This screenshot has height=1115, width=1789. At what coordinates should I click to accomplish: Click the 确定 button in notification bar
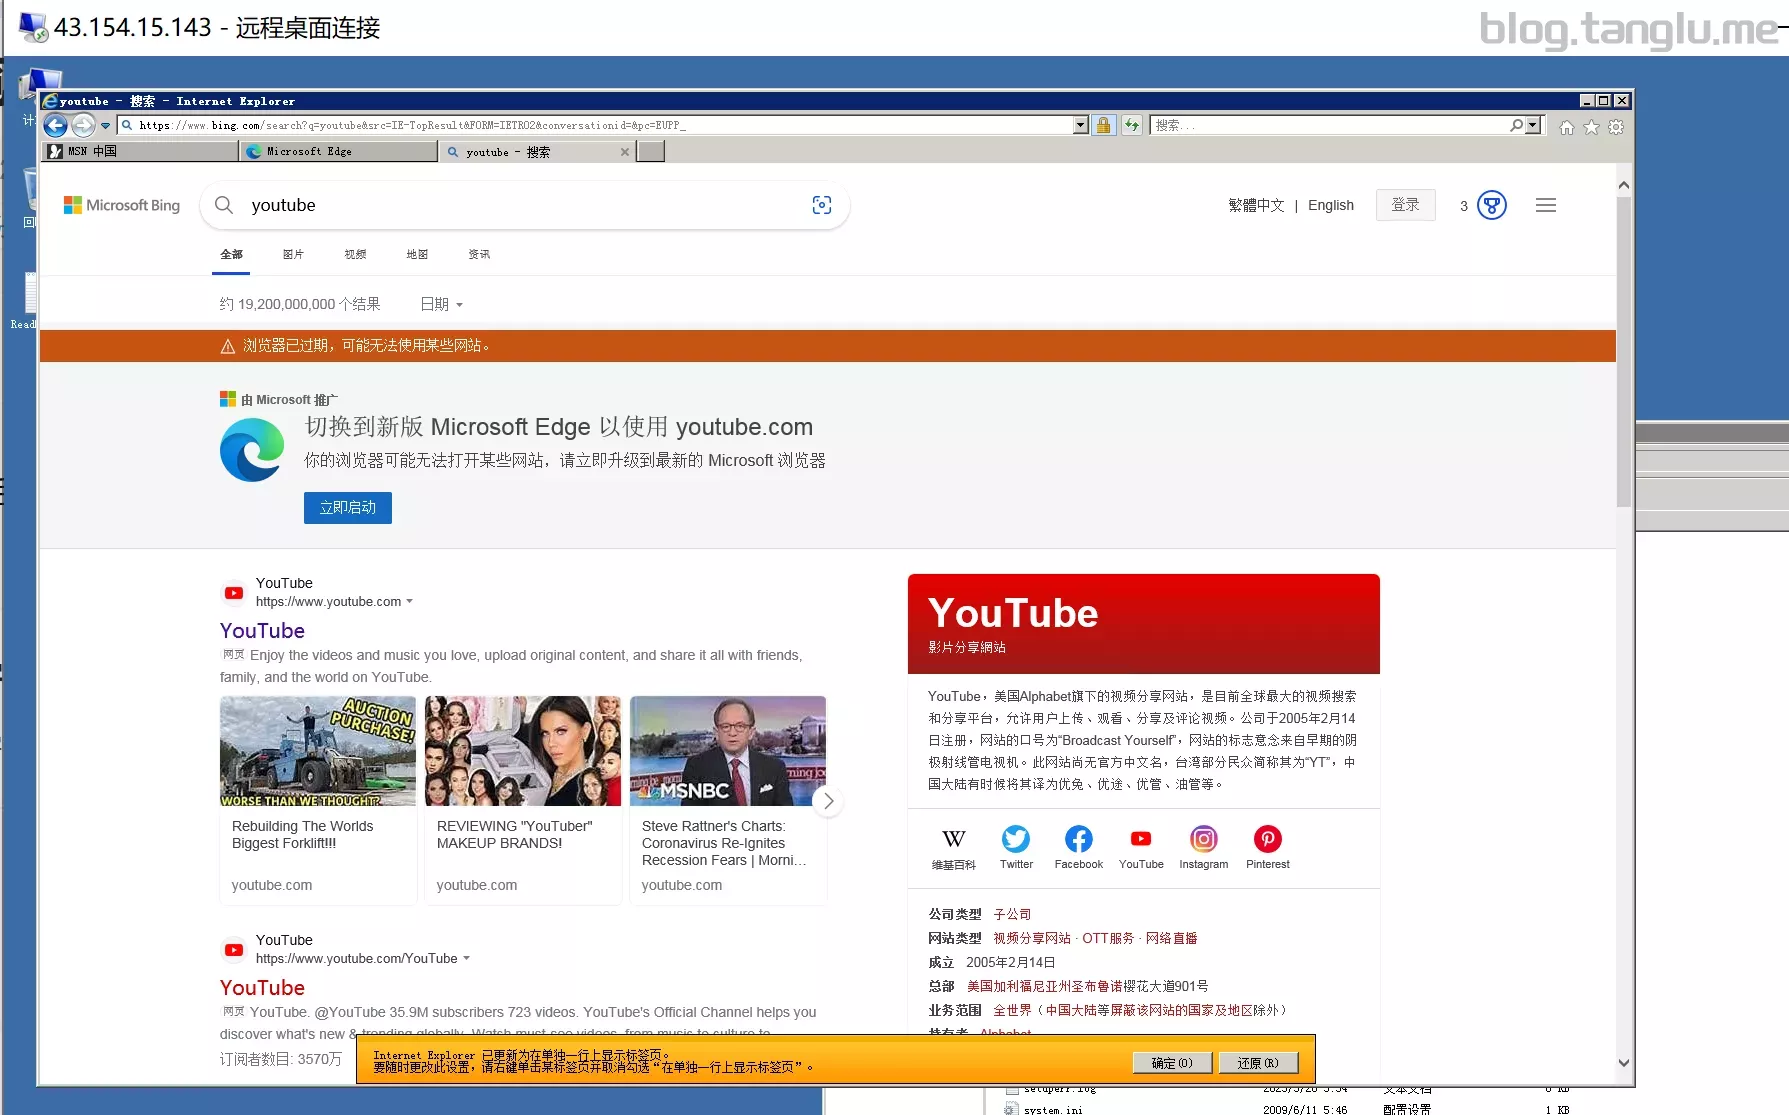[1171, 1063]
